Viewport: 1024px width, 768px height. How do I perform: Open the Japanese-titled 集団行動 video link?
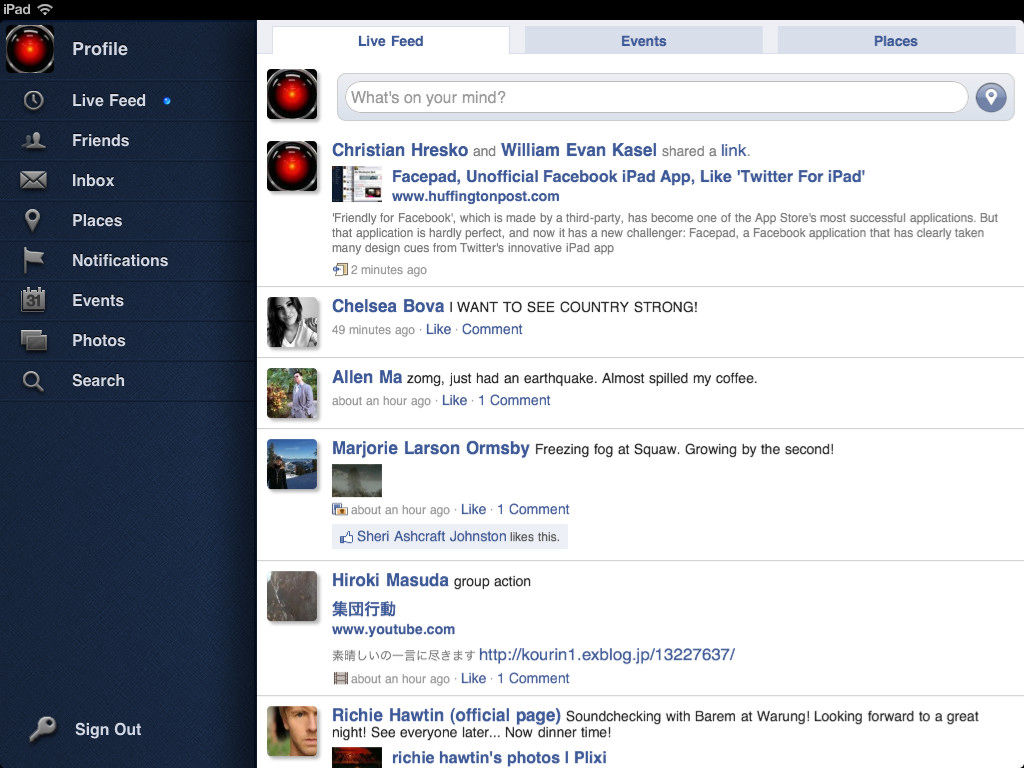pyautogui.click(x=363, y=609)
